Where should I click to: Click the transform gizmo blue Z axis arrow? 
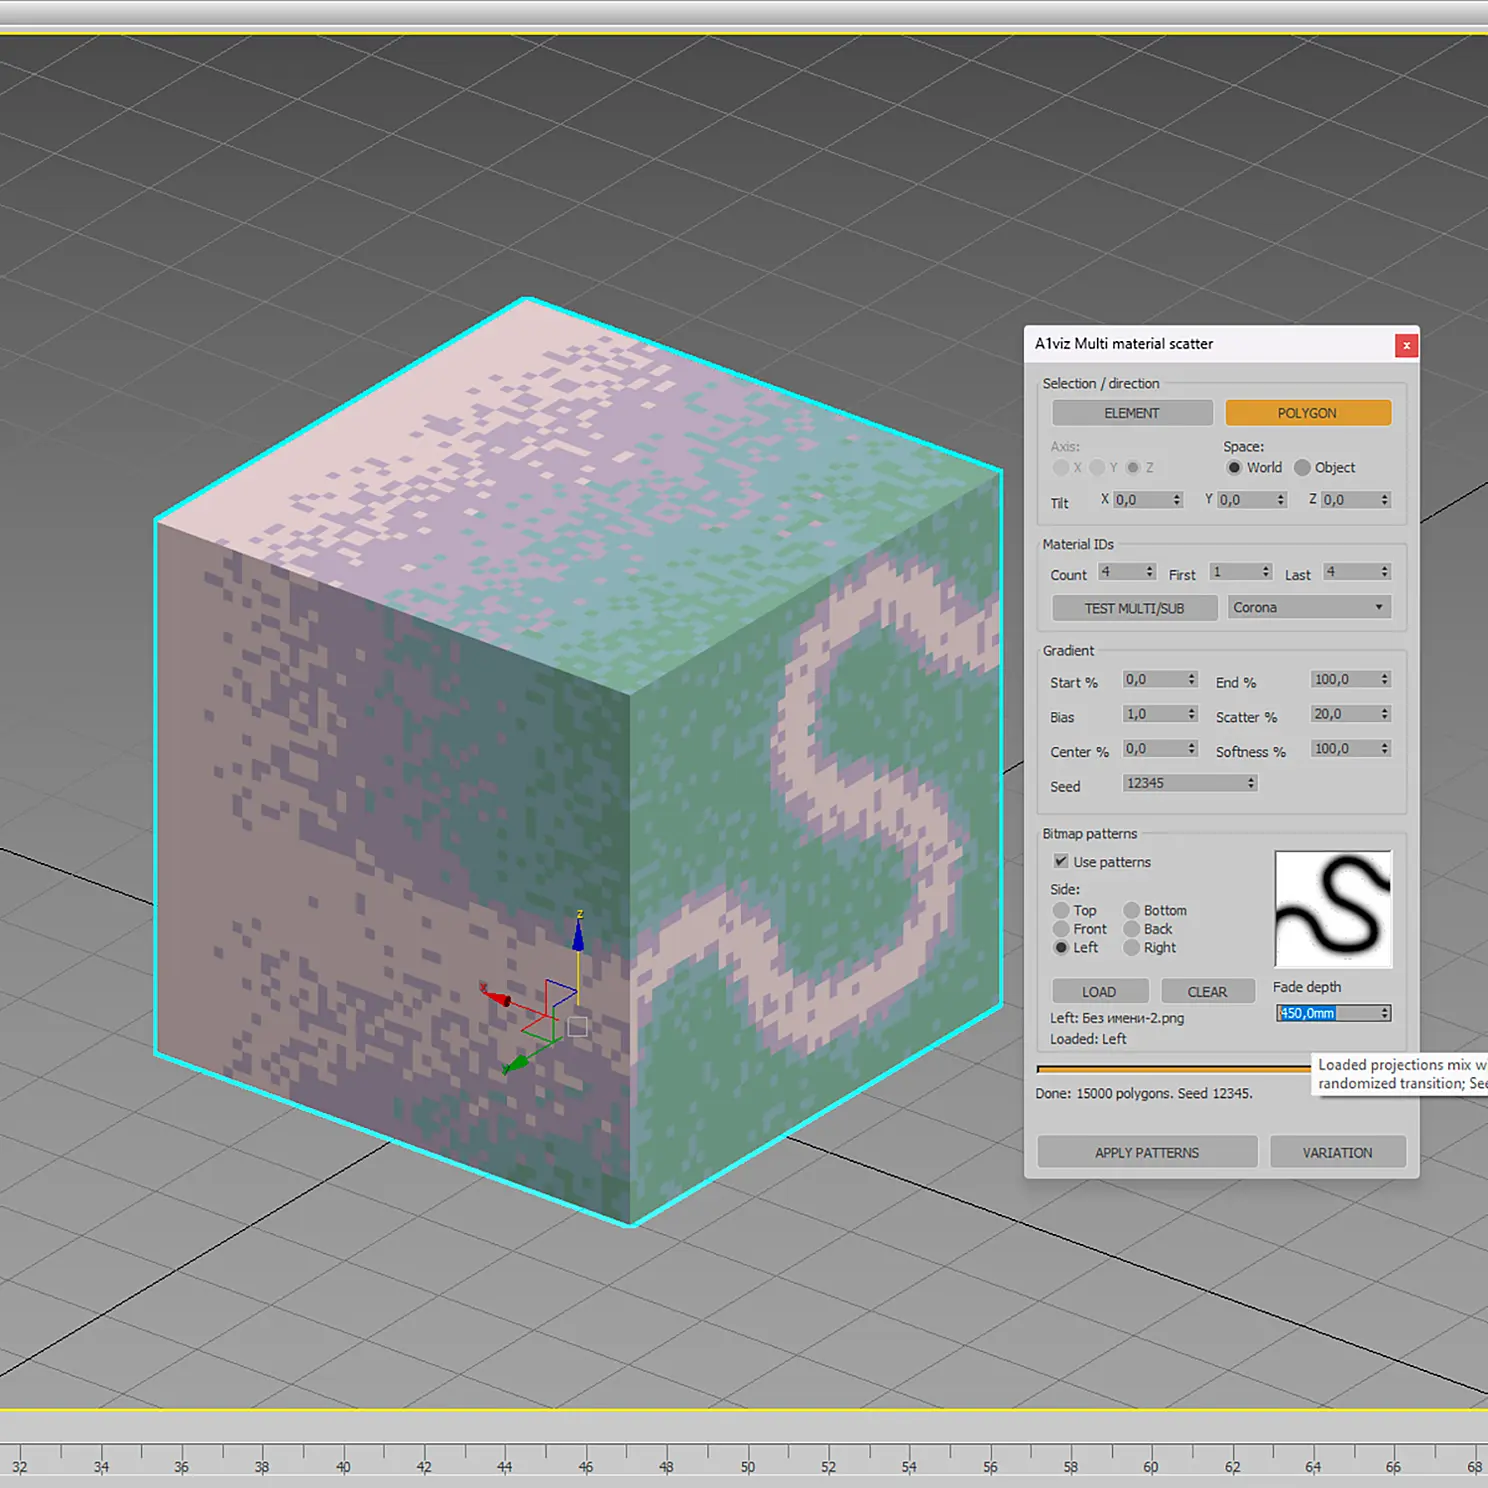(578, 935)
